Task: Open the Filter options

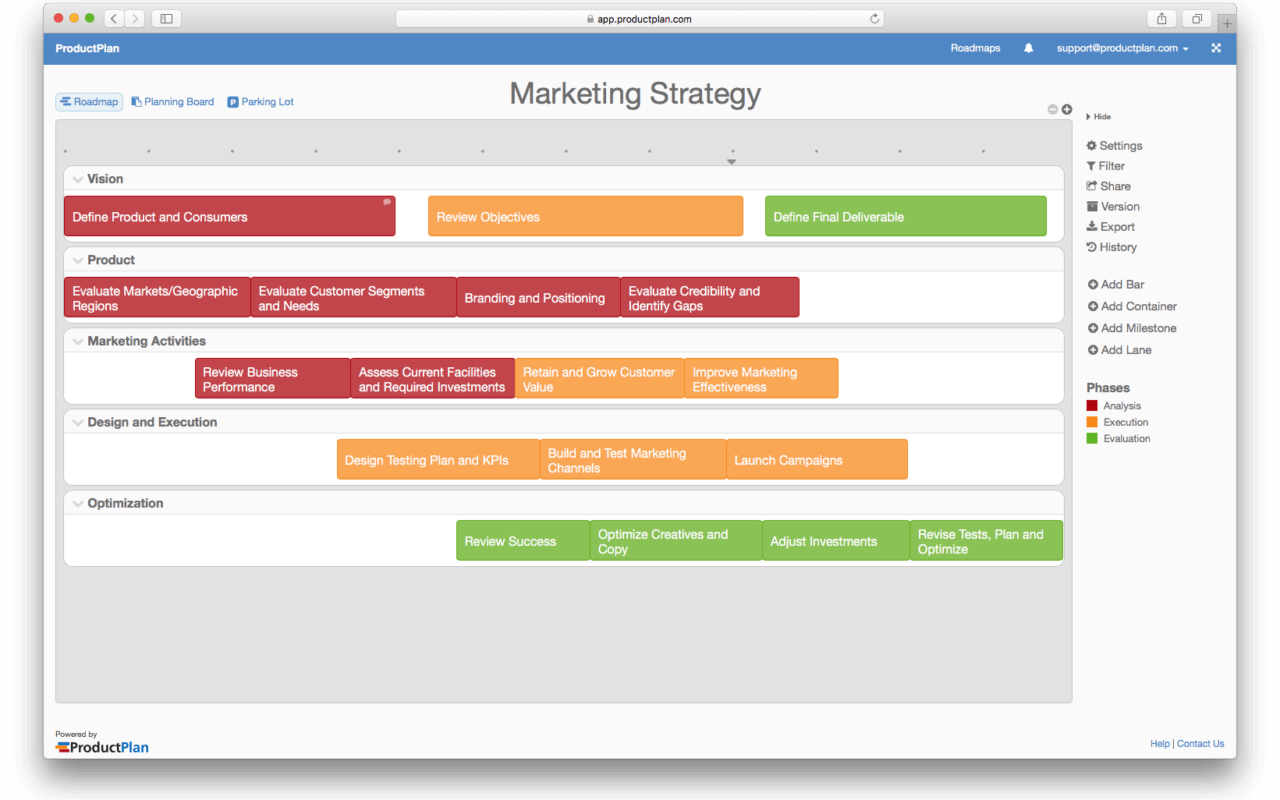Action: click(x=1108, y=165)
